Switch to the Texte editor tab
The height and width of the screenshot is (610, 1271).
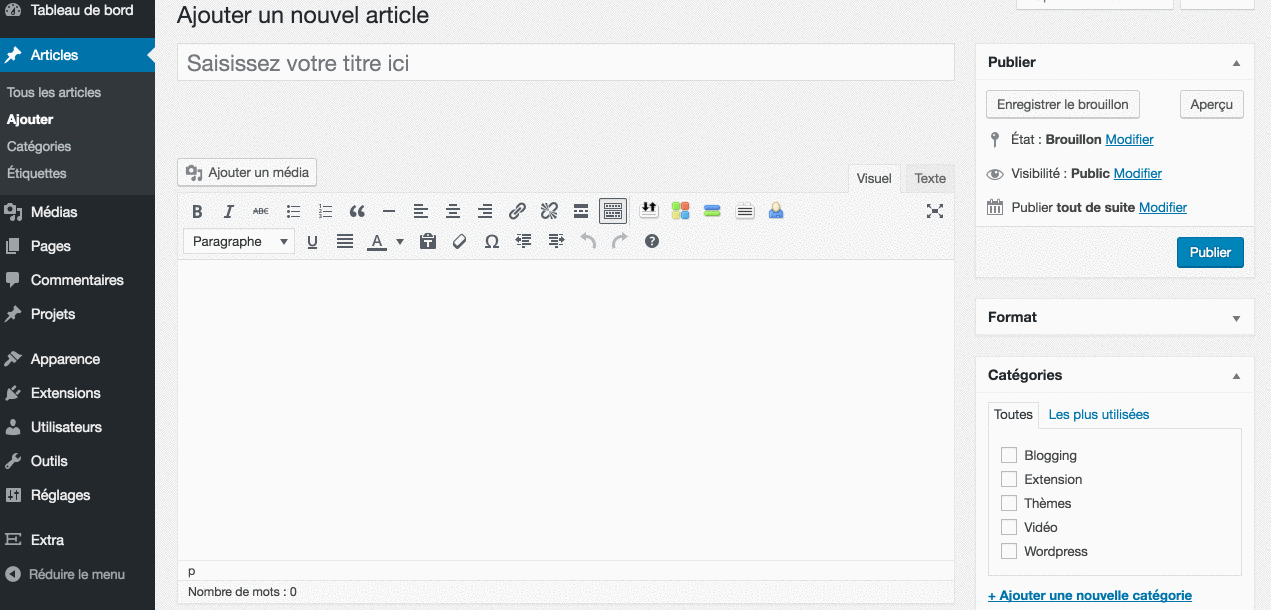point(930,178)
